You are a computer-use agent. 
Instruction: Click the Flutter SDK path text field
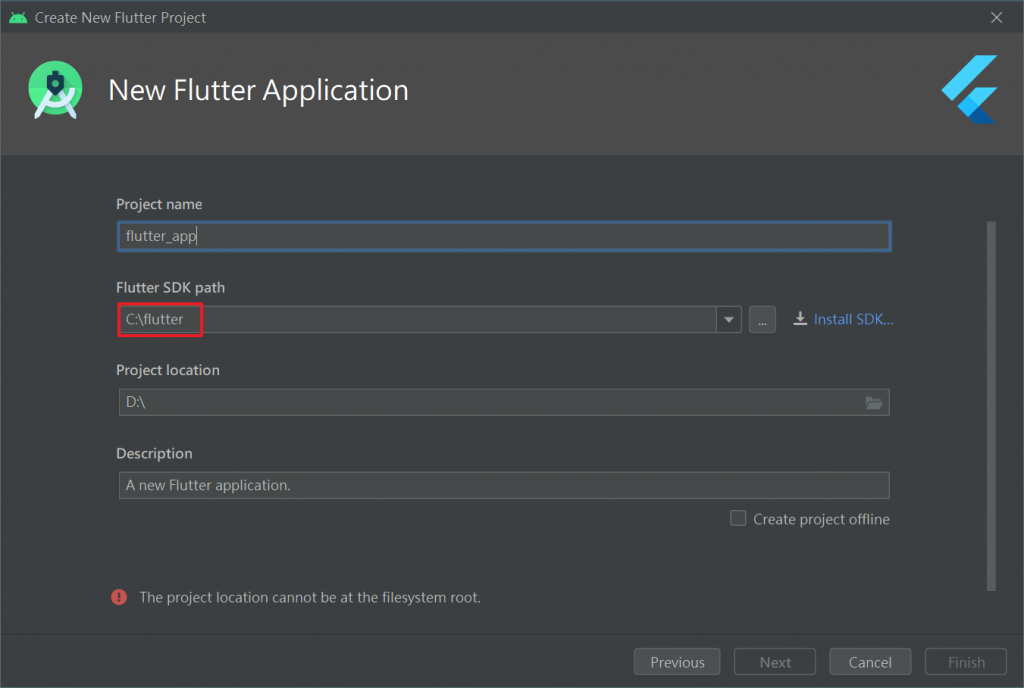point(417,320)
